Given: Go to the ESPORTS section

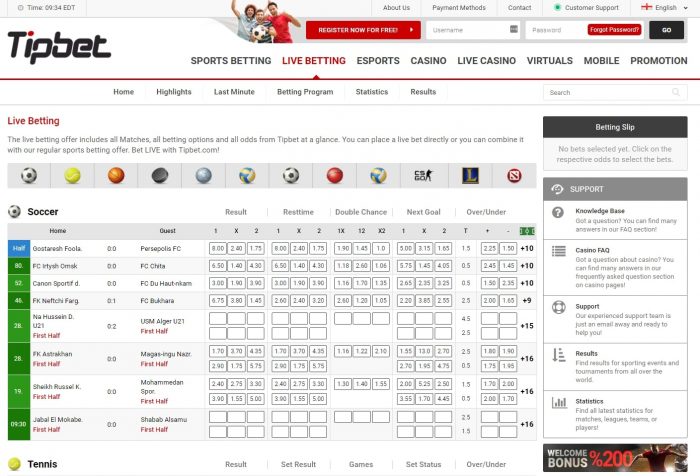Looking at the screenshot, I should coord(378,61).
